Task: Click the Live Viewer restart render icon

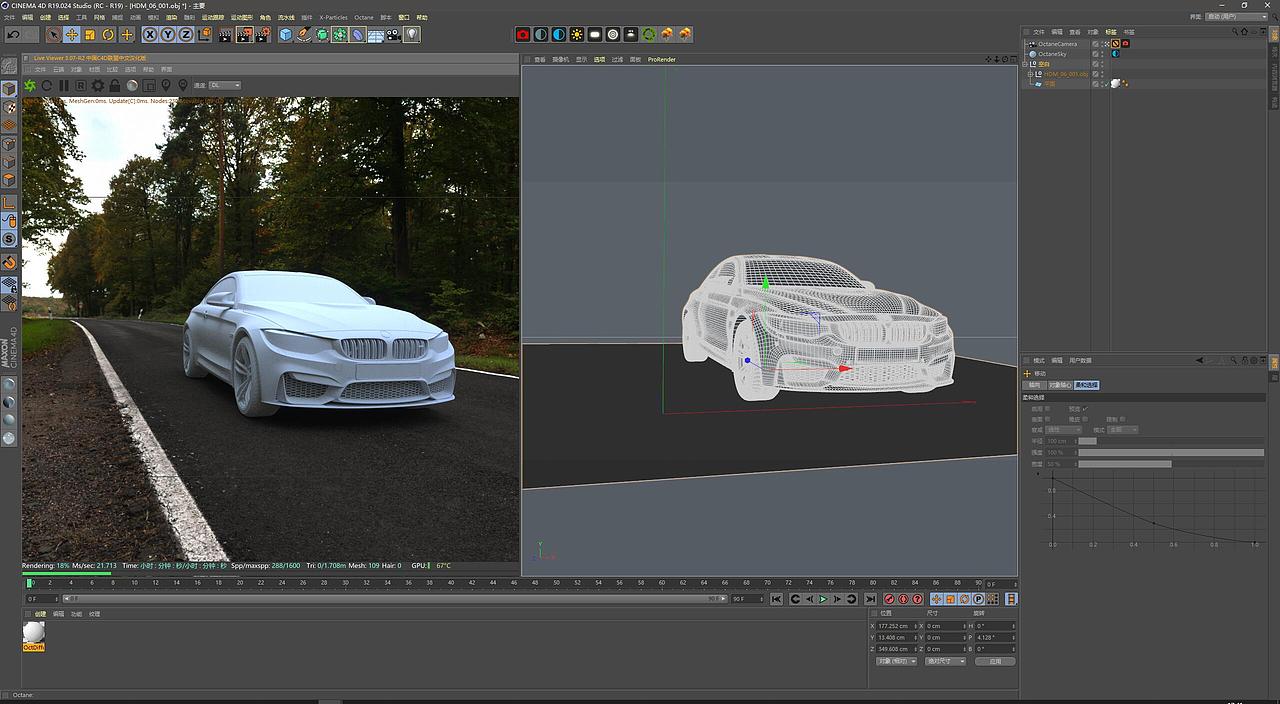Action: pyautogui.click(x=47, y=86)
